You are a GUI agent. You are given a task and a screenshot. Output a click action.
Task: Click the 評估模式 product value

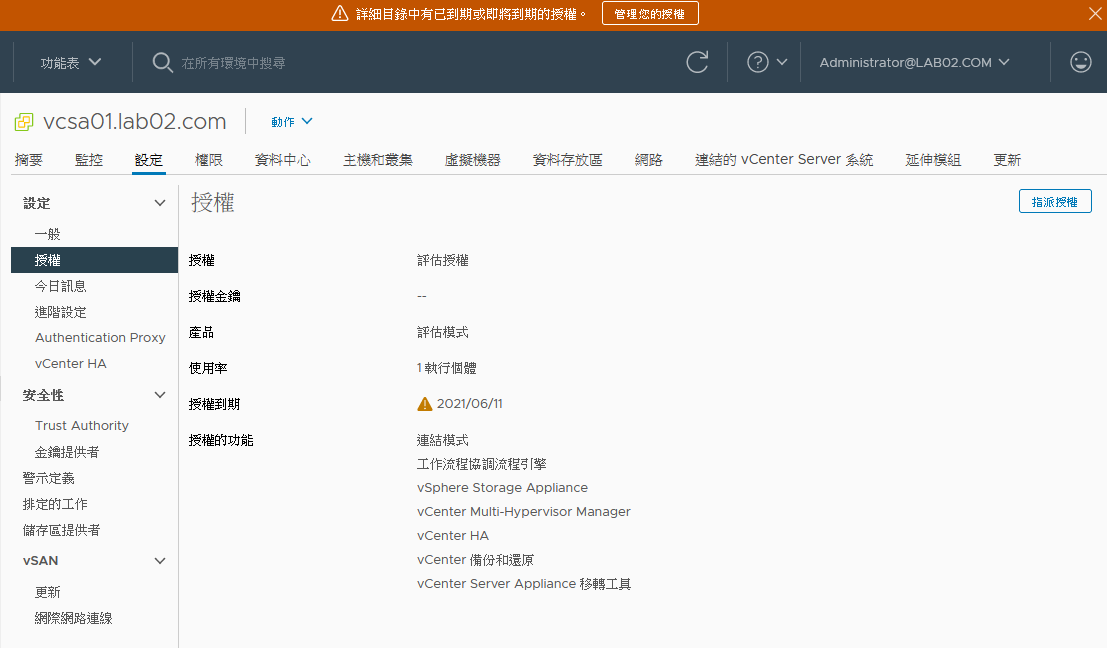[443, 332]
